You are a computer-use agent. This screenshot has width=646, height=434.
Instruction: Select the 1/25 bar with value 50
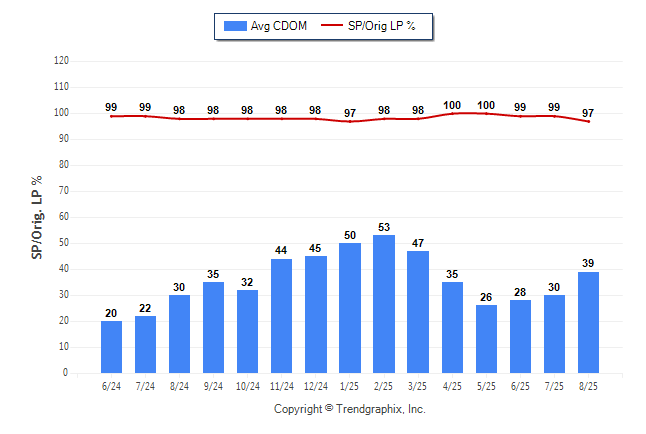[350, 308]
